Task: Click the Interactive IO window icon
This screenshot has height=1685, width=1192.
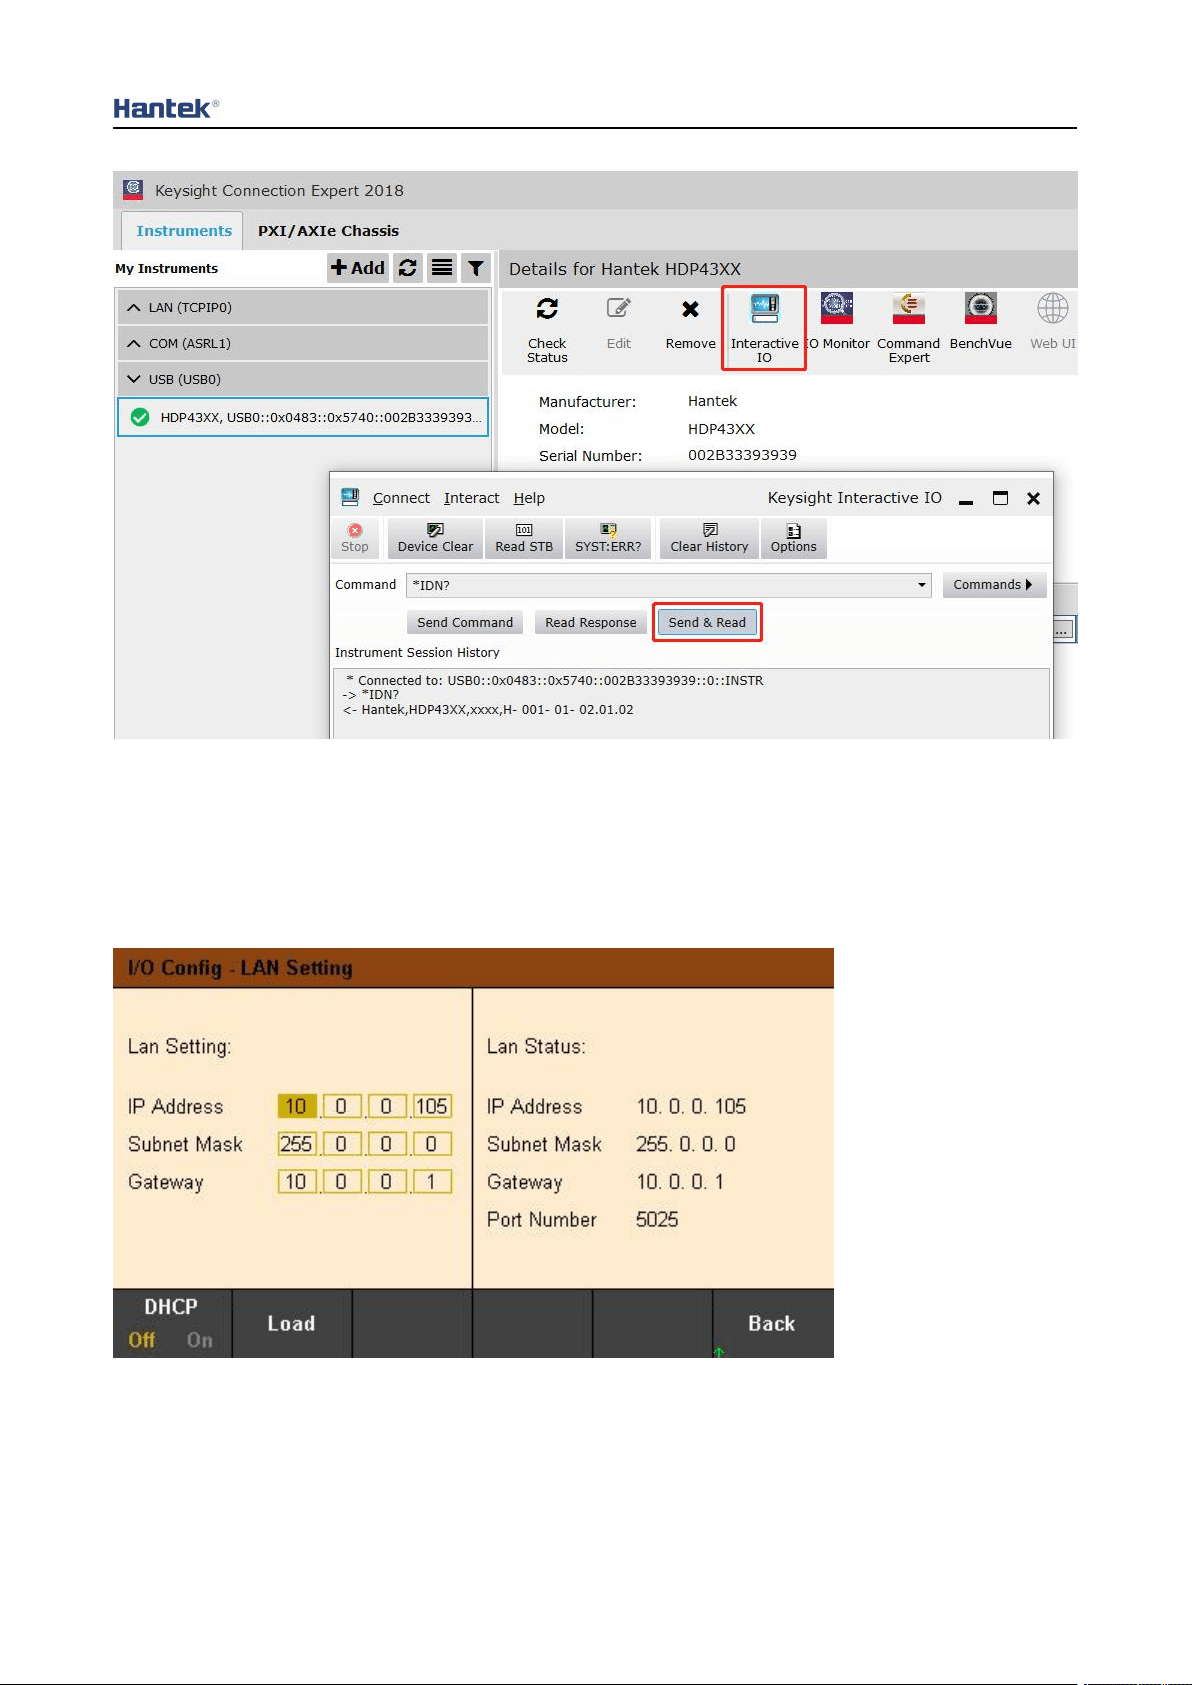Action: point(350,497)
